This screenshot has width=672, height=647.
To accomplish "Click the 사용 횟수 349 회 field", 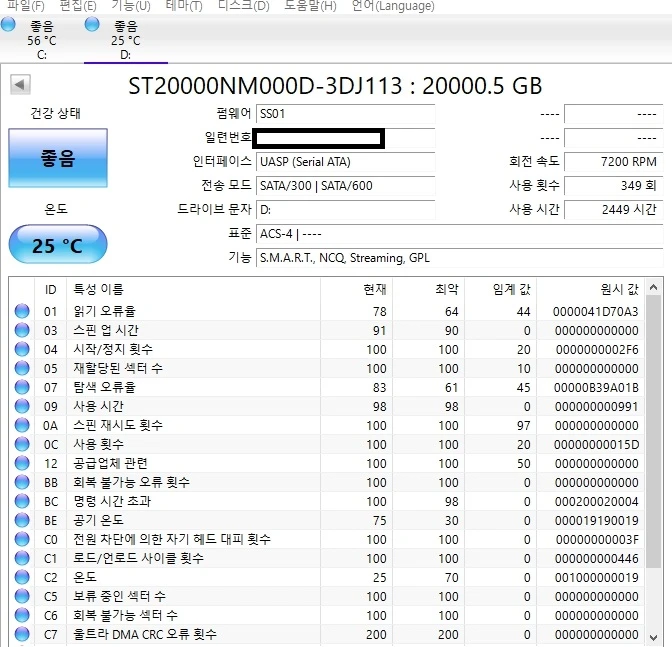I will (x=613, y=186).
